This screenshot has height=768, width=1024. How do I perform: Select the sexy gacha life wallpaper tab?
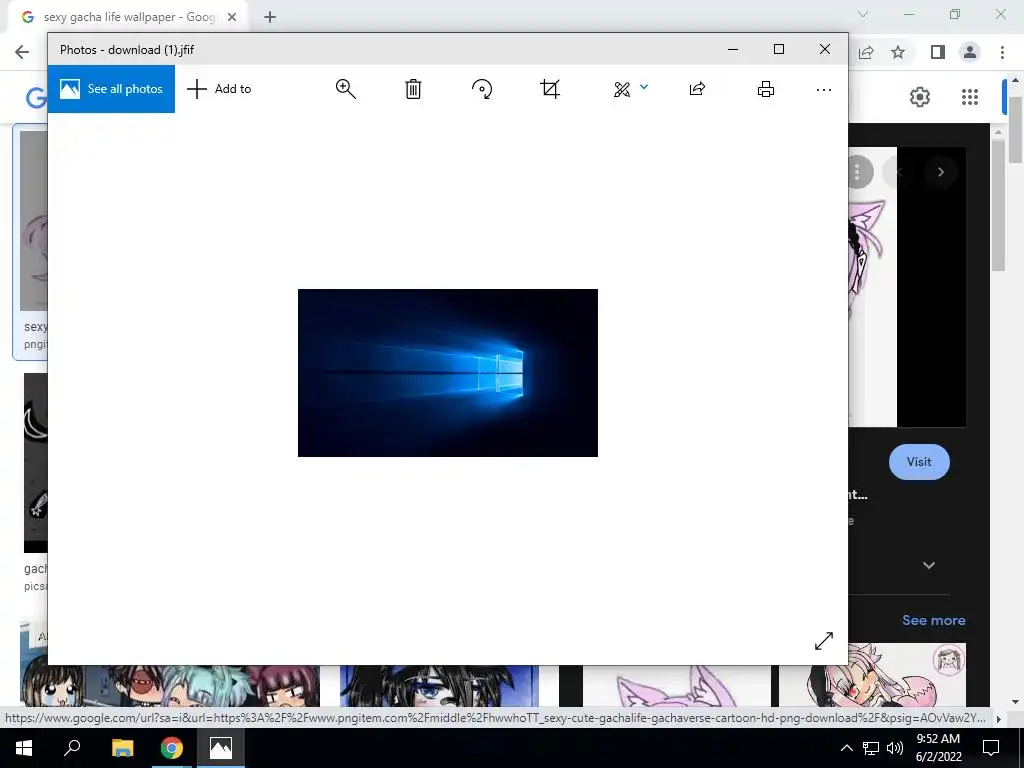point(129,18)
